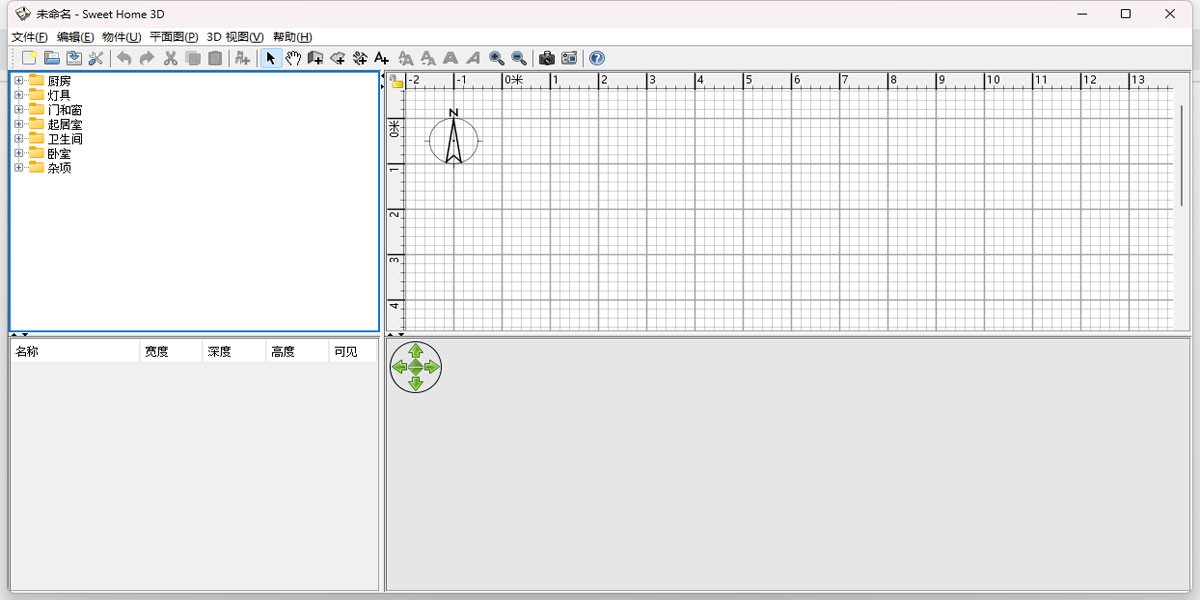
Task: Select the Create rooms tool
Action: click(x=338, y=58)
